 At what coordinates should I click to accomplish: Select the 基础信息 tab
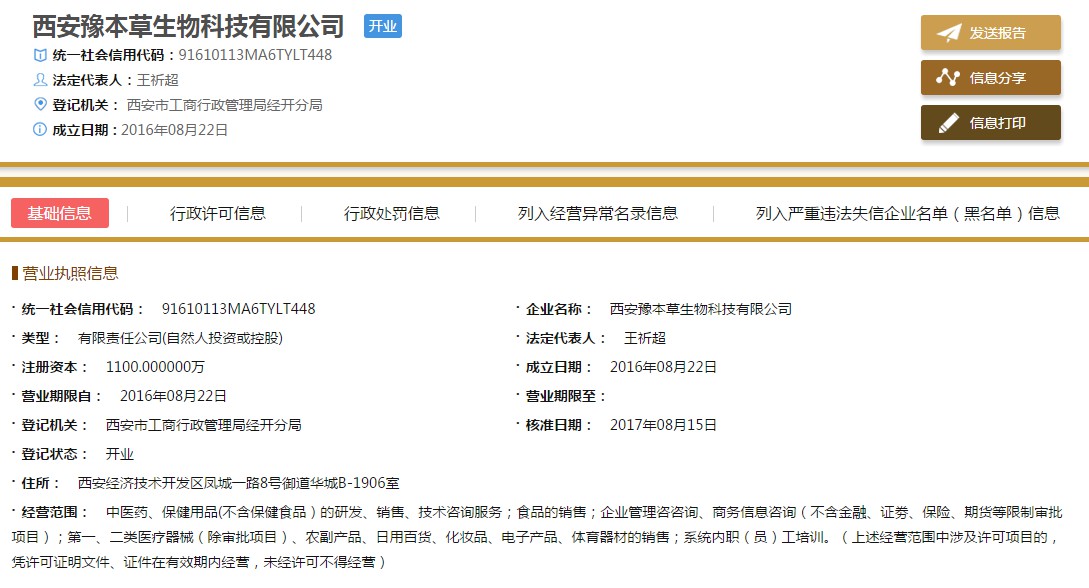pyautogui.click(x=60, y=213)
